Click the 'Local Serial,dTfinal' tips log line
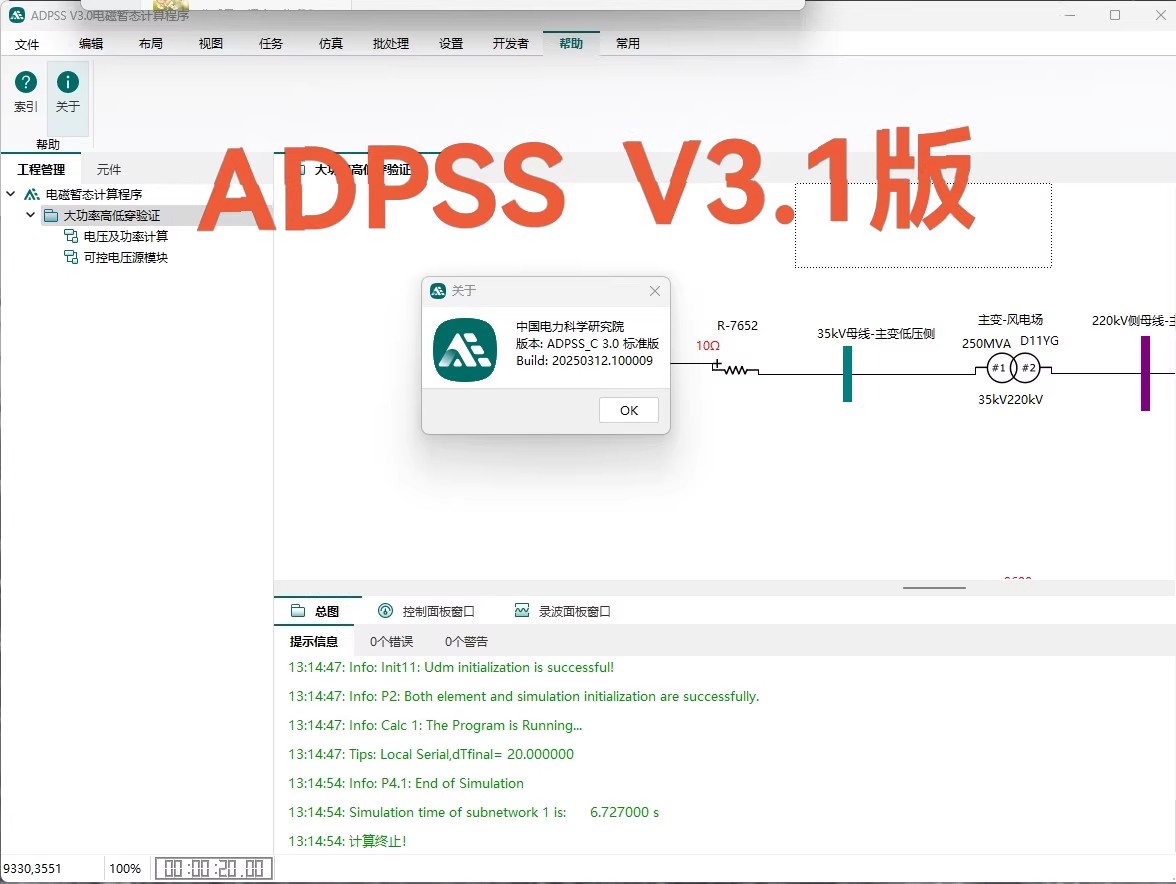The image size is (1176, 884). coord(430,754)
